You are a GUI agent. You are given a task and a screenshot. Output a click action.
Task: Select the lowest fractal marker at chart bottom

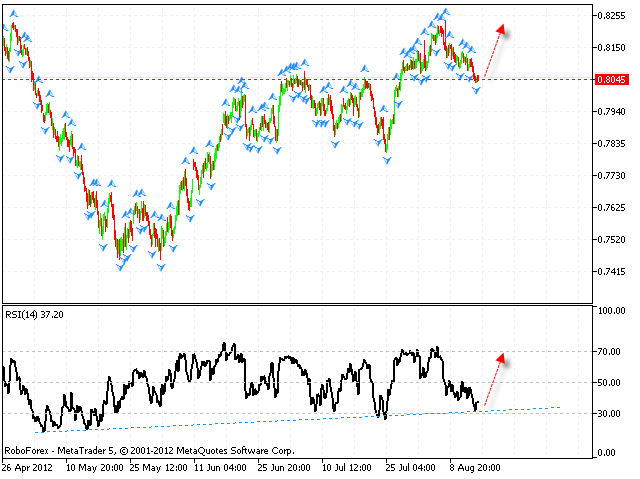[x=121, y=267]
